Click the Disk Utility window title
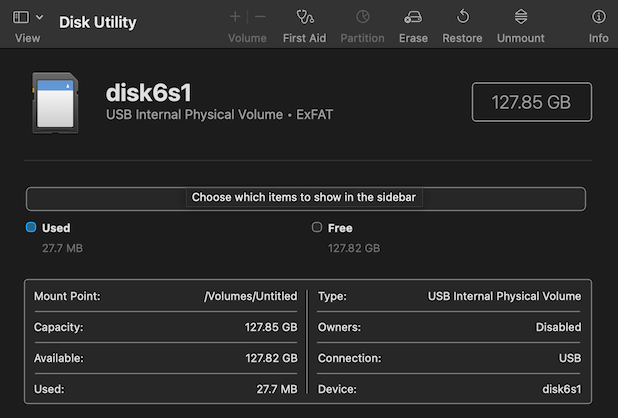The width and height of the screenshot is (618, 418). pos(98,22)
